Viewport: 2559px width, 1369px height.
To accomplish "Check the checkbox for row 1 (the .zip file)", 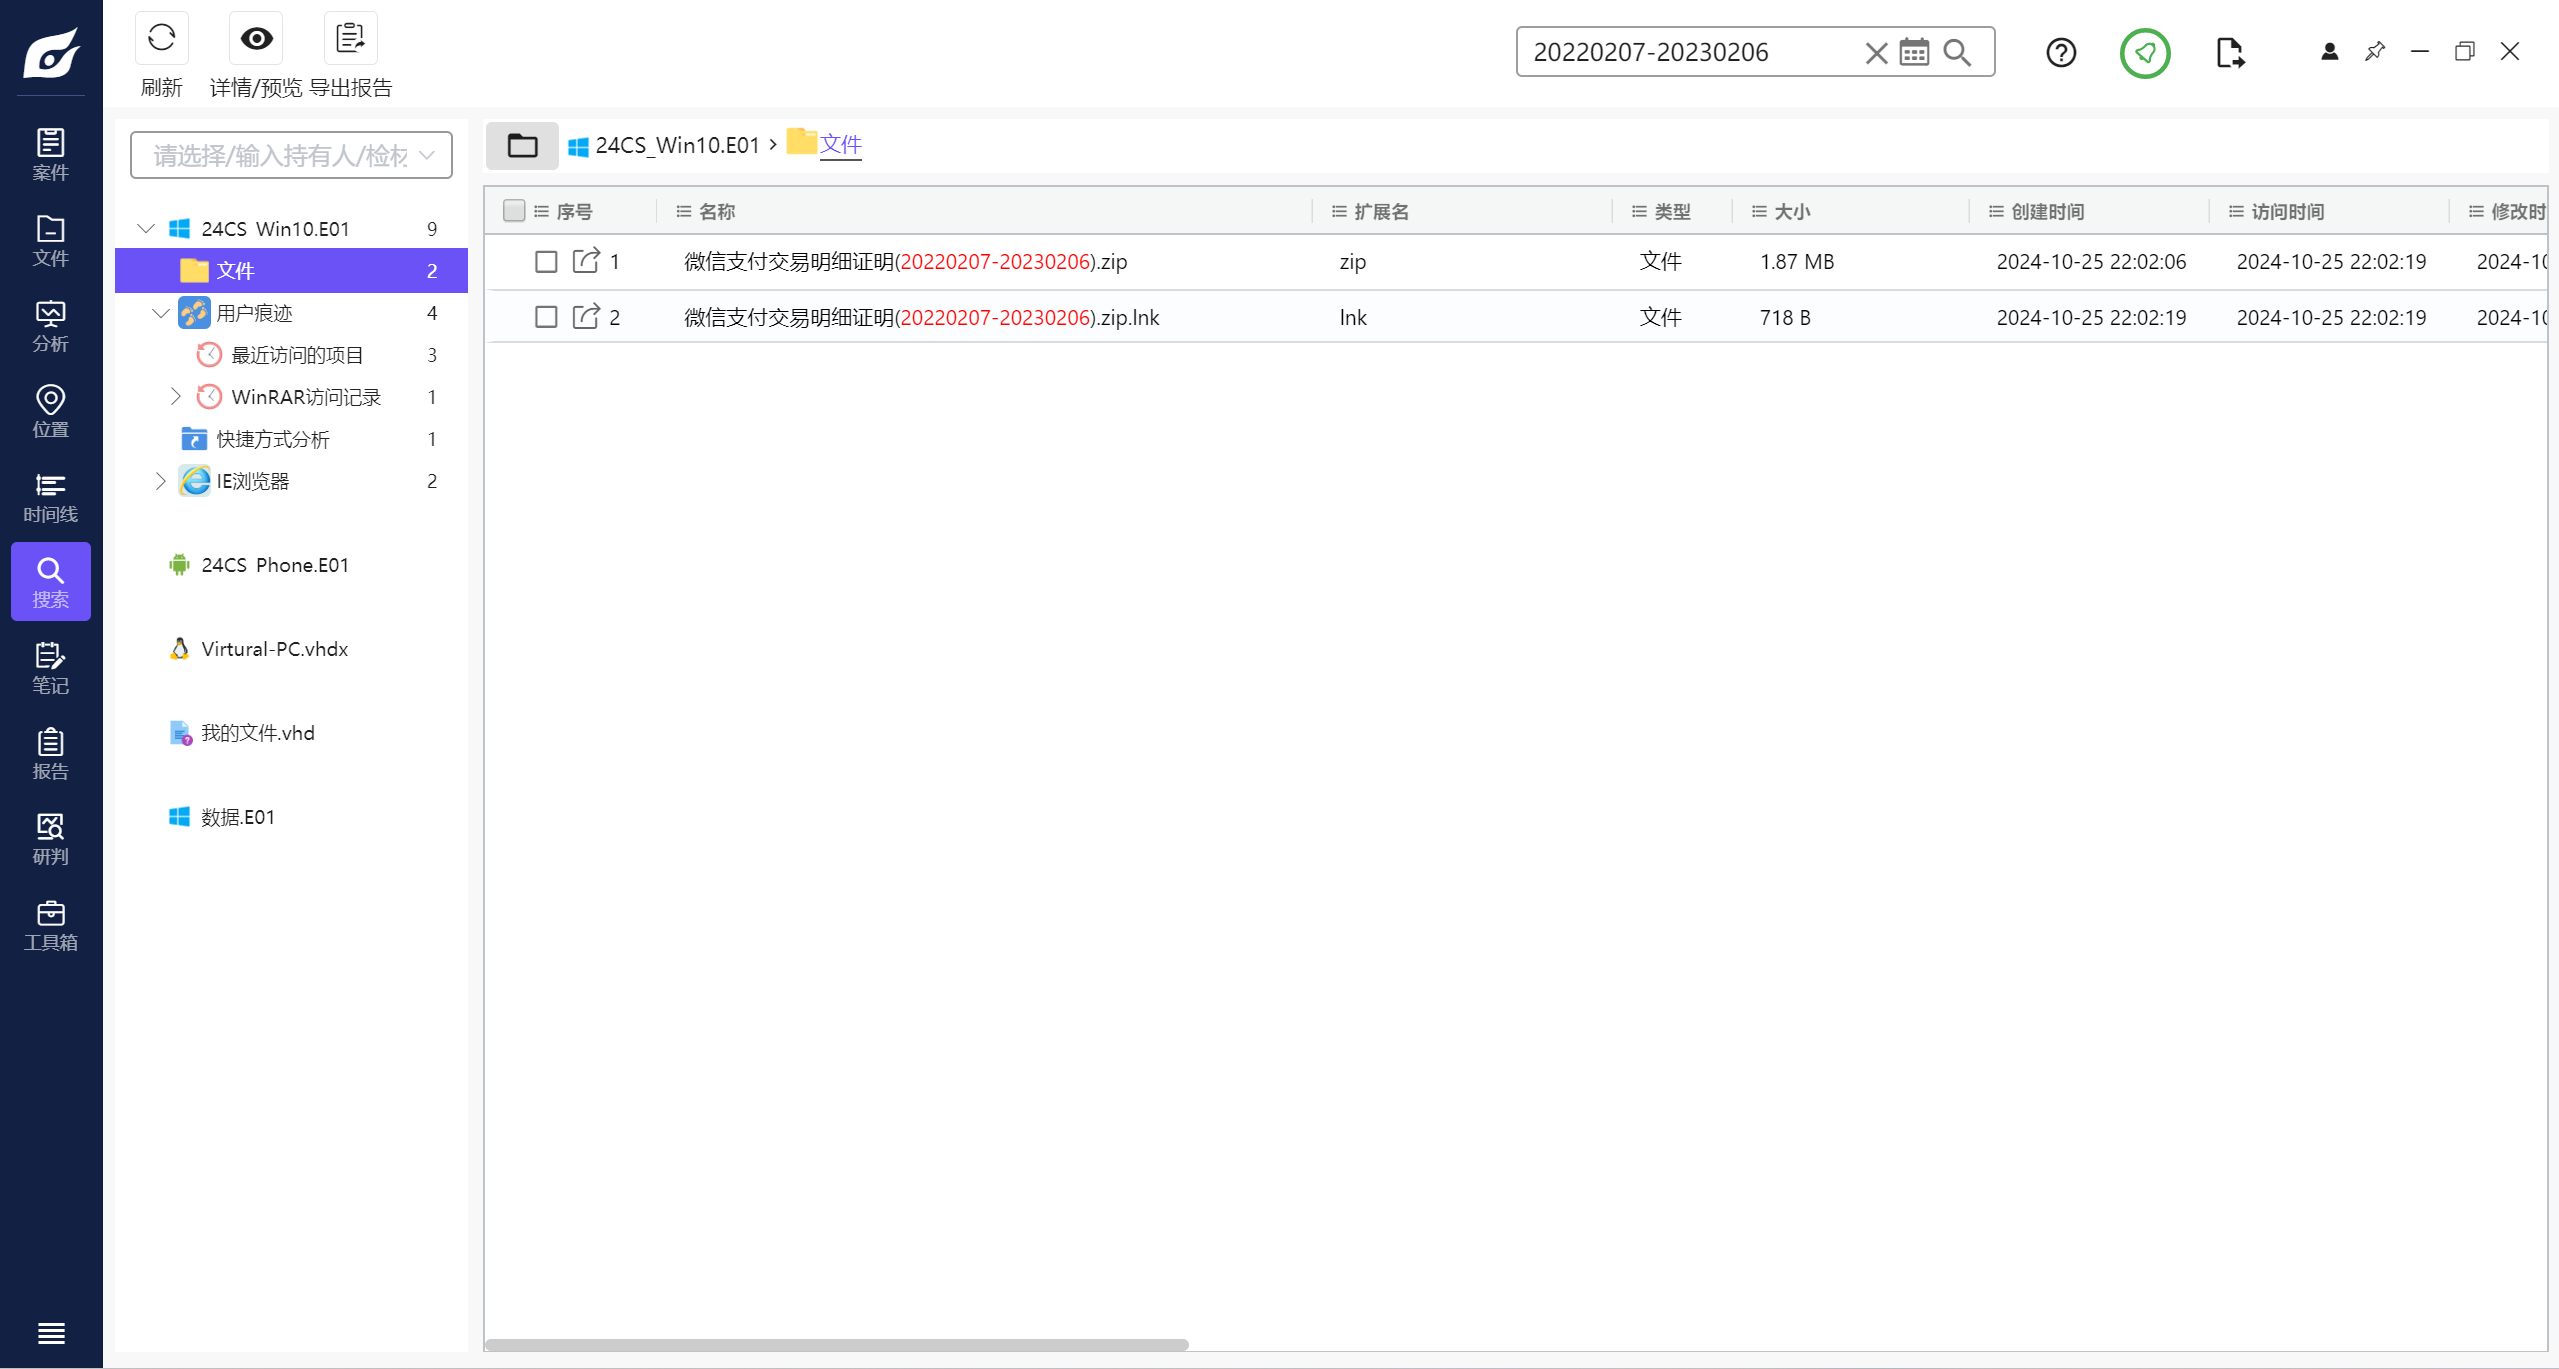I will point(546,262).
